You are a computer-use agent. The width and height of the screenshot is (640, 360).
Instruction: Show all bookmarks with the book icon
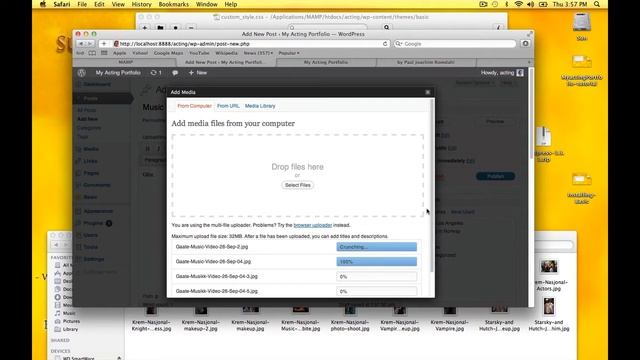coord(92,53)
